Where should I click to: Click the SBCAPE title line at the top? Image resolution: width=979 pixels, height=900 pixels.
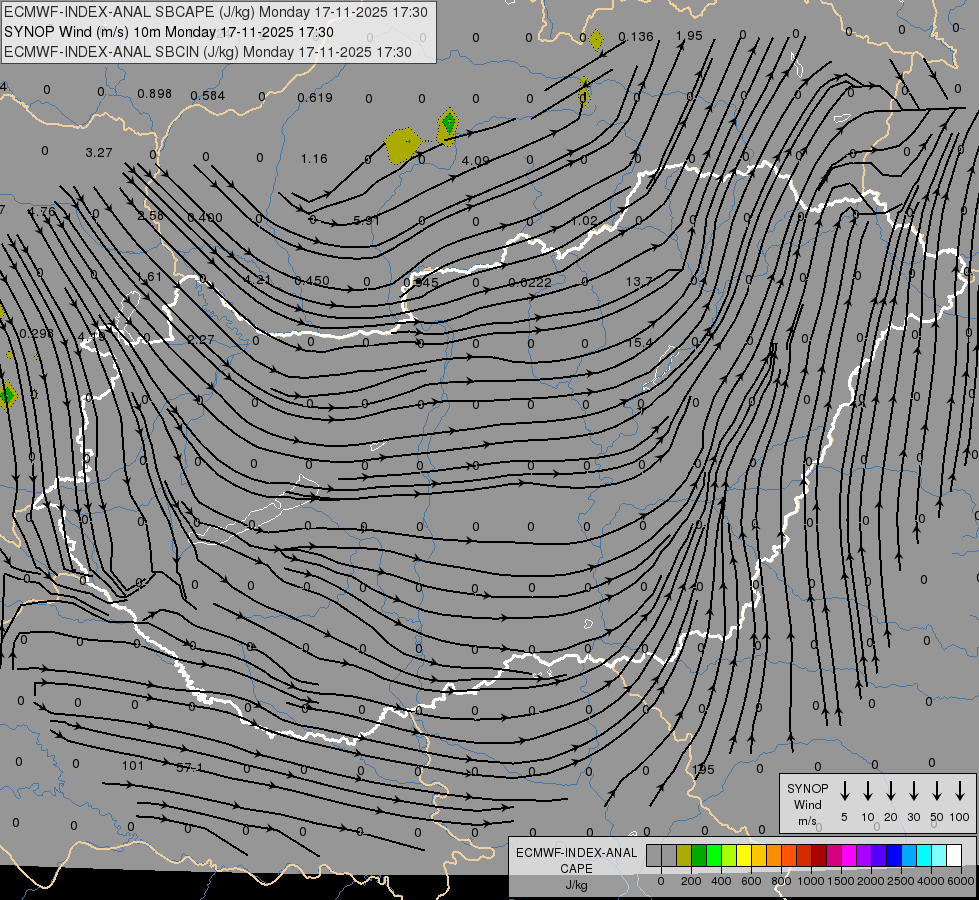pyautogui.click(x=216, y=12)
